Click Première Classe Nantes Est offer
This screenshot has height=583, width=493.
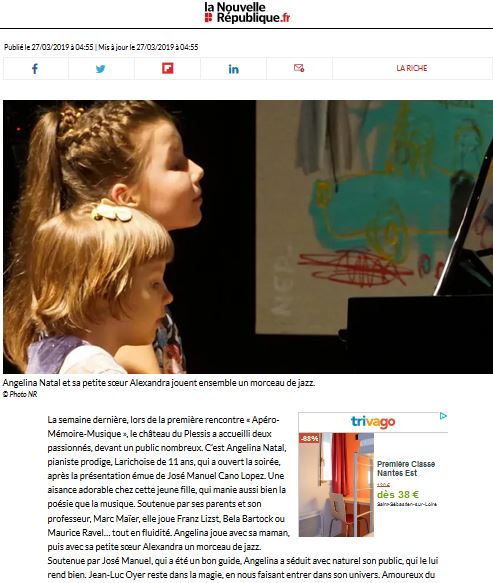pyautogui.click(x=406, y=468)
